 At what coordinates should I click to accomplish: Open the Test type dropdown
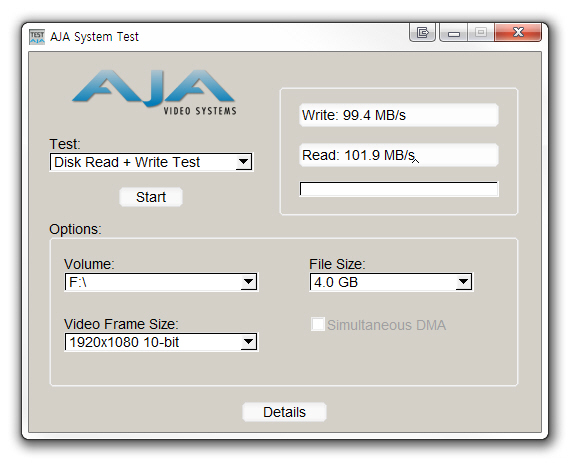tap(151, 162)
